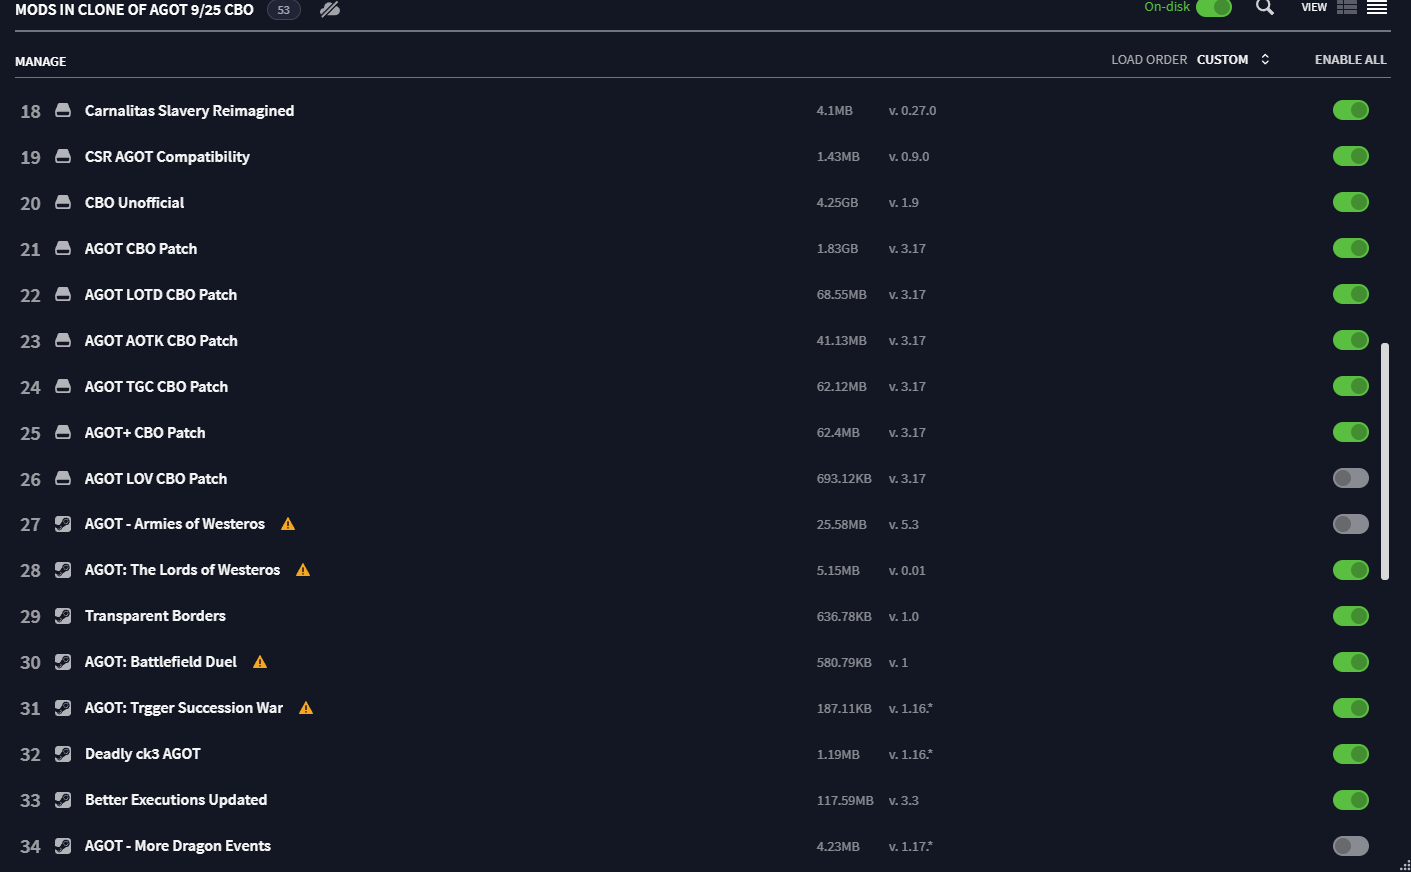
Task: Click Steam icon for AGOT: Trgger Succession War
Action: 63,708
